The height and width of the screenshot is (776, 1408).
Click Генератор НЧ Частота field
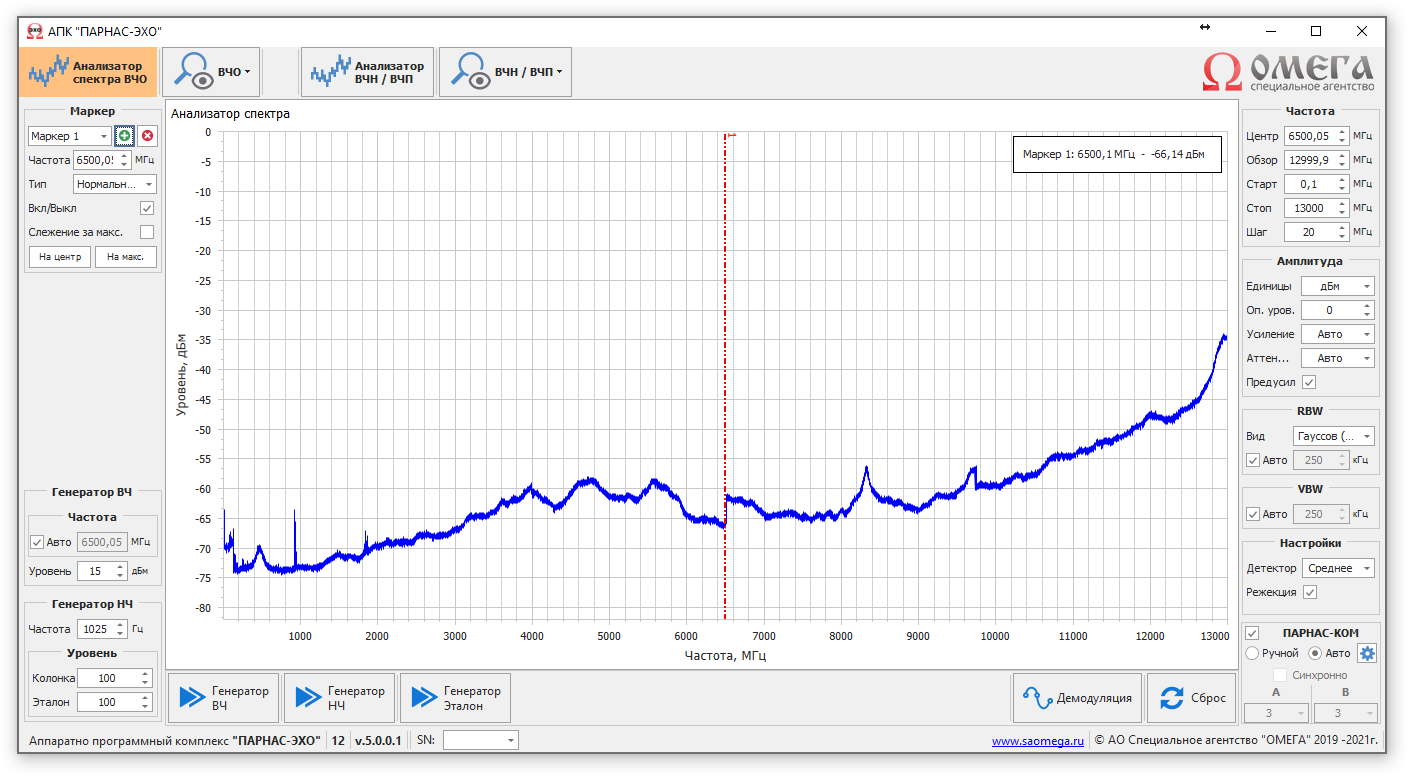[103, 629]
